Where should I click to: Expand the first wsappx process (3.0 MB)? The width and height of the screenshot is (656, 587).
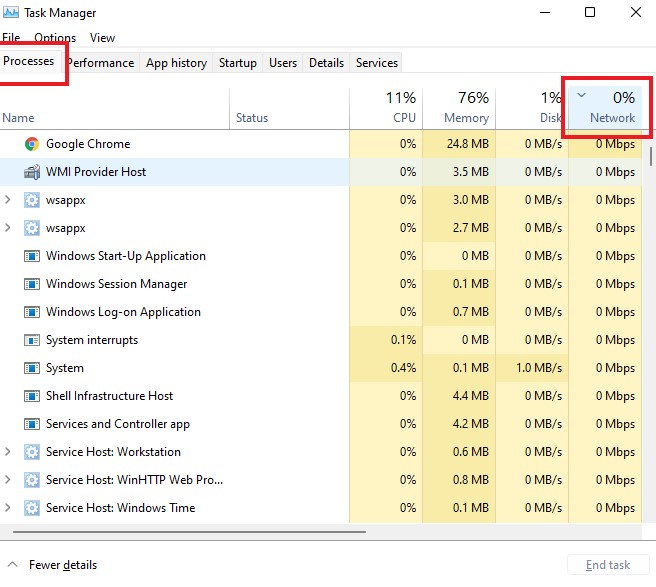[8, 200]
